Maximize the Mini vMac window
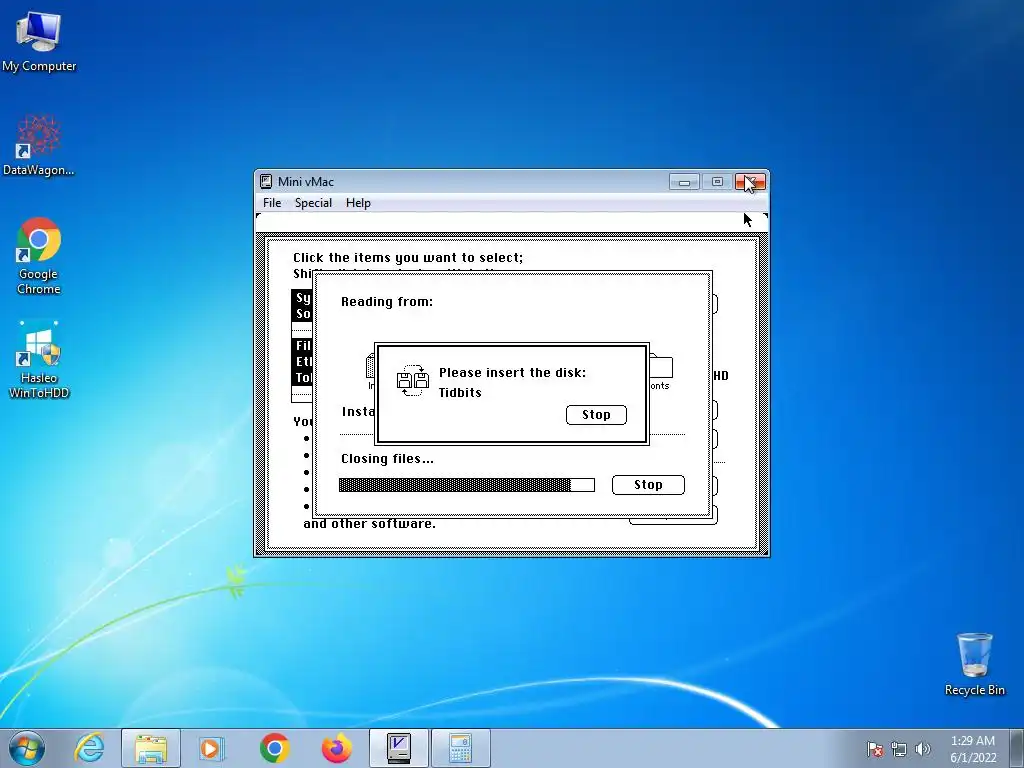 click(717, 182)
